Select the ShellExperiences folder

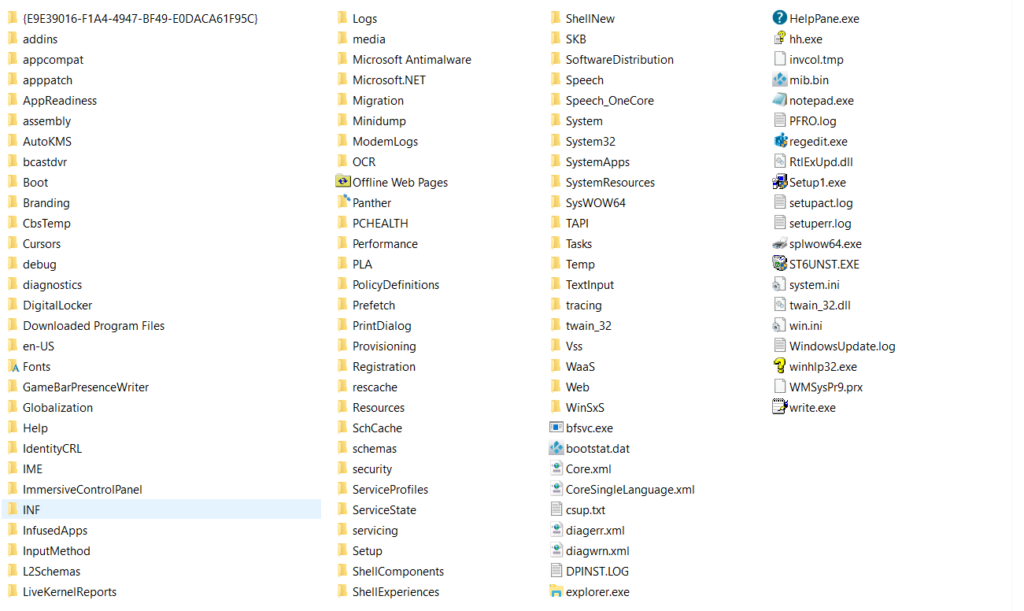pyautogui.click(x=388, y=591)
